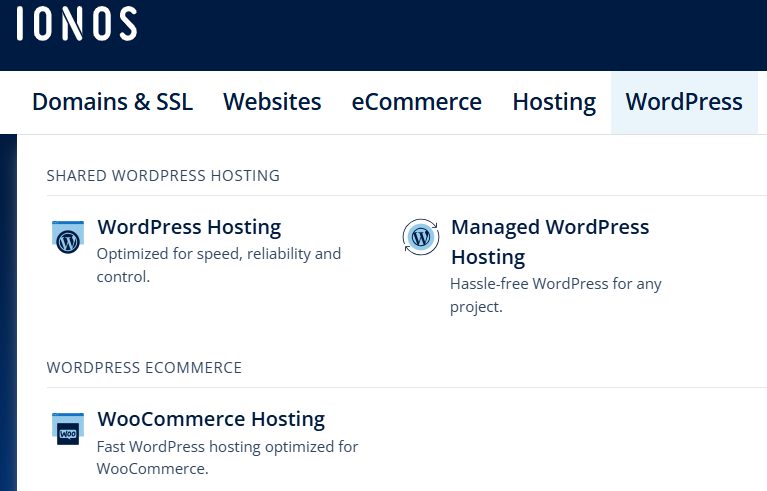Viewport: 767px width, 491px height.
Task: Select the WordPress menu tab
Action: click(684, 102)
